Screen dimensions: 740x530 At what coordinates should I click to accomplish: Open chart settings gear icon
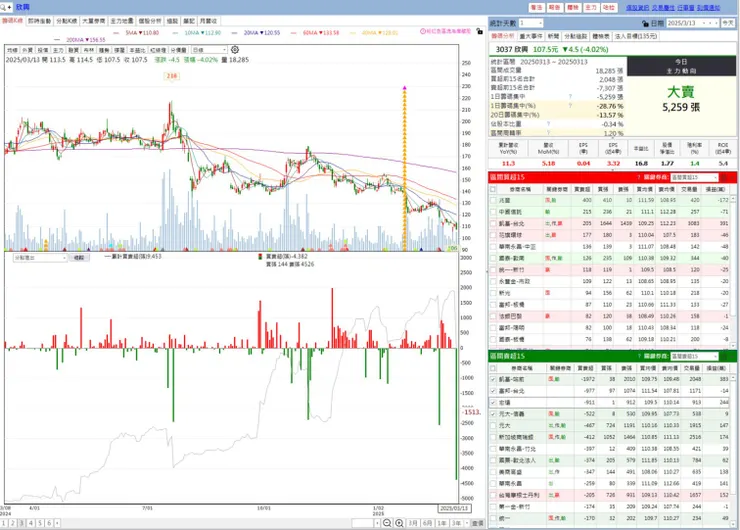235,50
